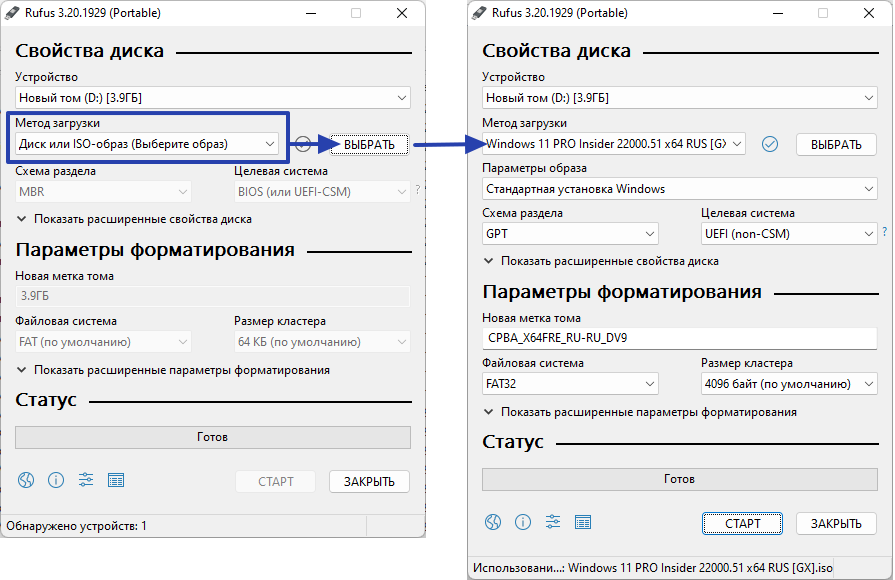The width and height of the screenshot is (895, 580).
Task: Open disabled FAT file system dropdown
Action: [103, 342]
